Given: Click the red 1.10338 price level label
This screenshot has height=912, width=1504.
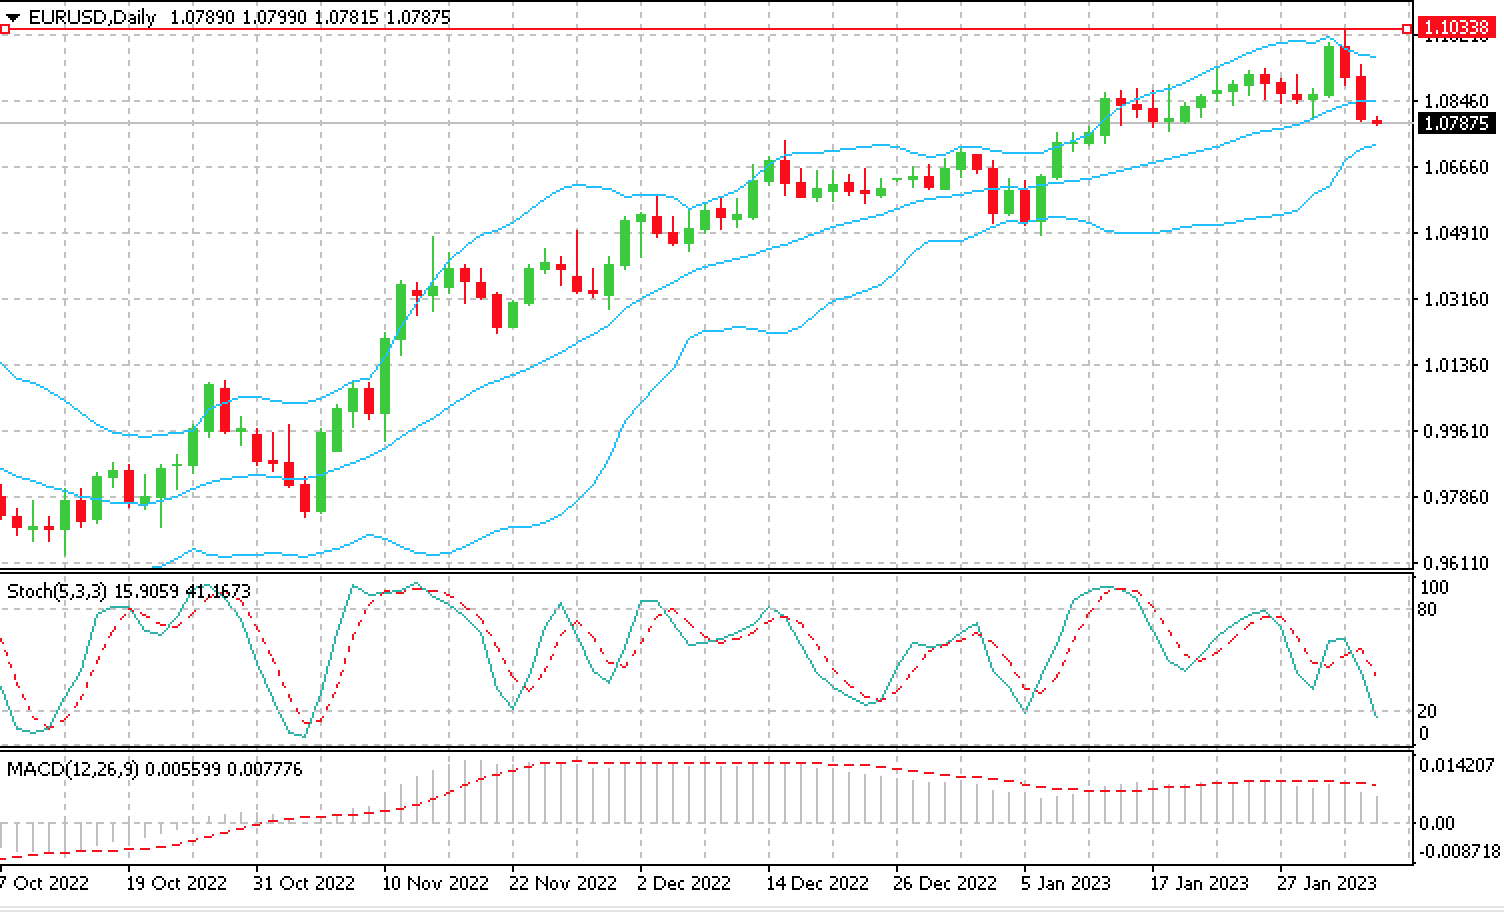Looking at the screenshot, I should click(x=1455, y=29).
